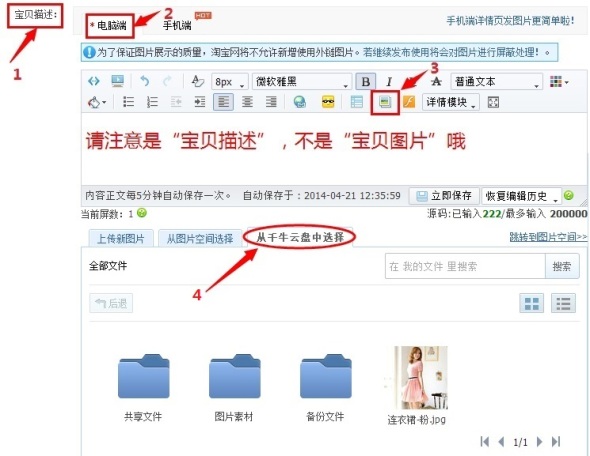
Task: Click the insert table icon
Action: pos(356,102)
